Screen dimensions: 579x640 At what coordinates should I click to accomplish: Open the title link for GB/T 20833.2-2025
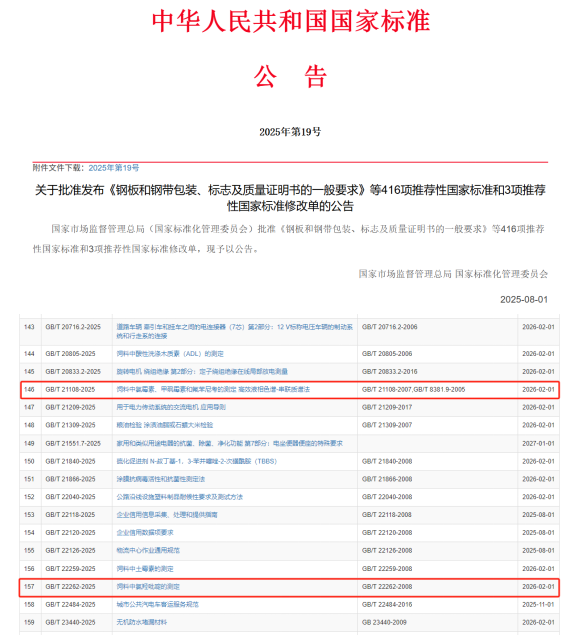tap(202, 371)
